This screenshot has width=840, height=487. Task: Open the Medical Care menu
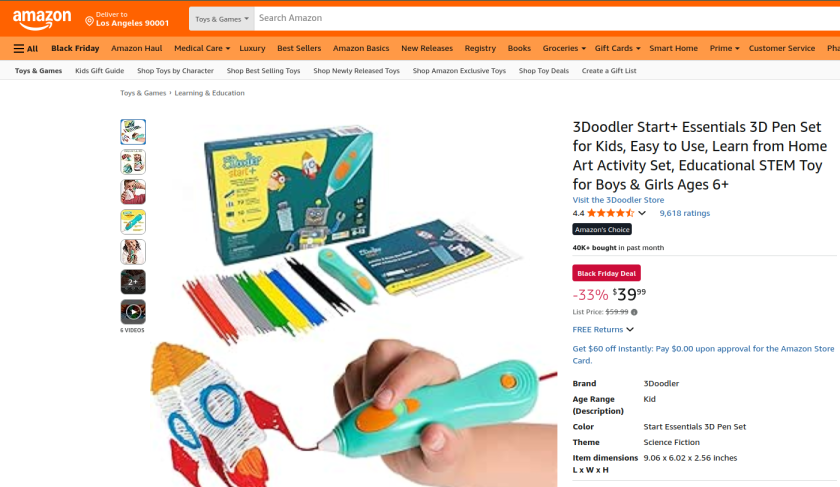click(x=201, y=48)
